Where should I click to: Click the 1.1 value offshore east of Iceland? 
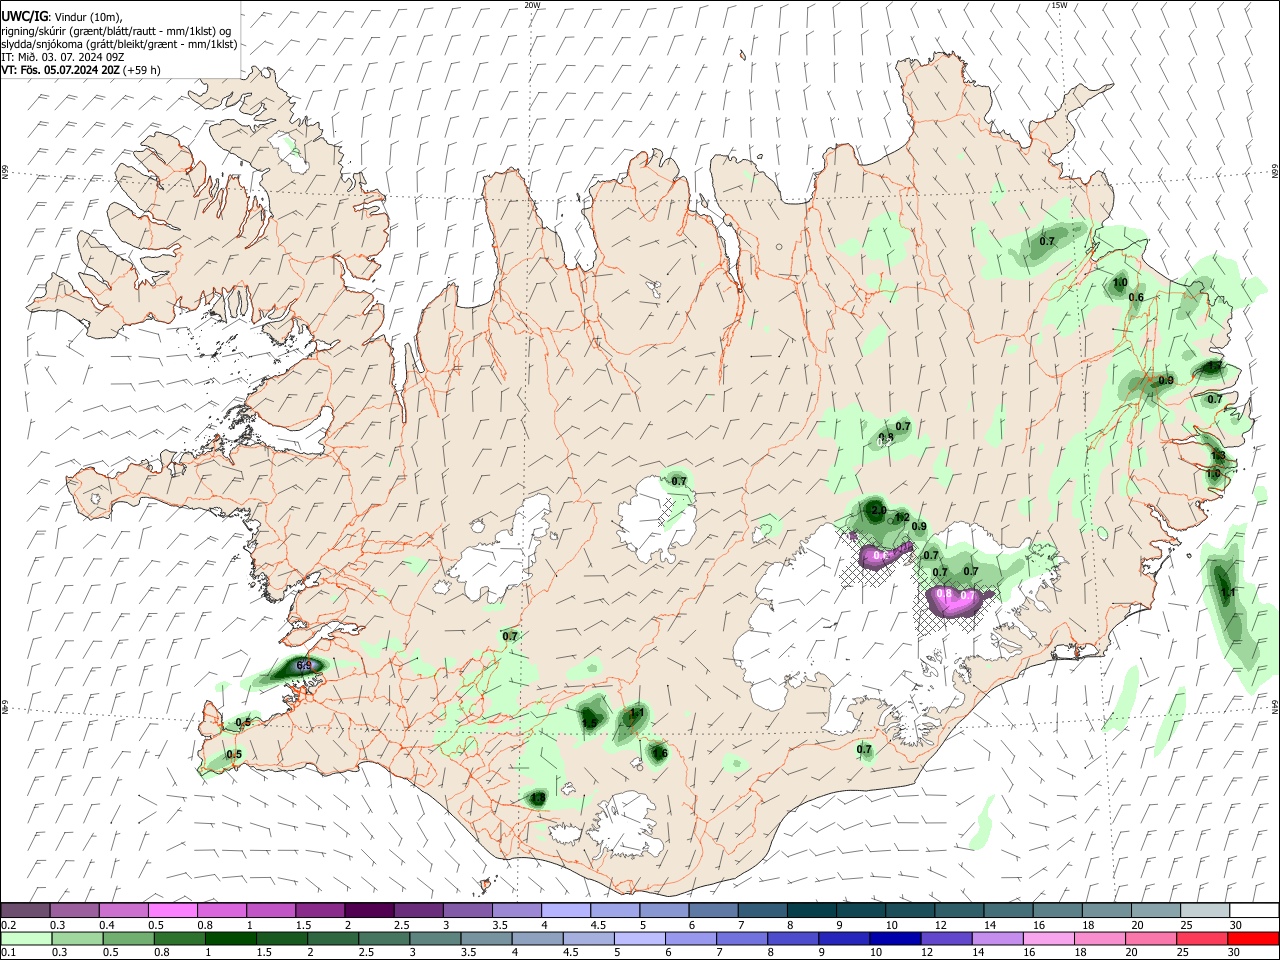pyautogui.click(x=1229, y=593)
